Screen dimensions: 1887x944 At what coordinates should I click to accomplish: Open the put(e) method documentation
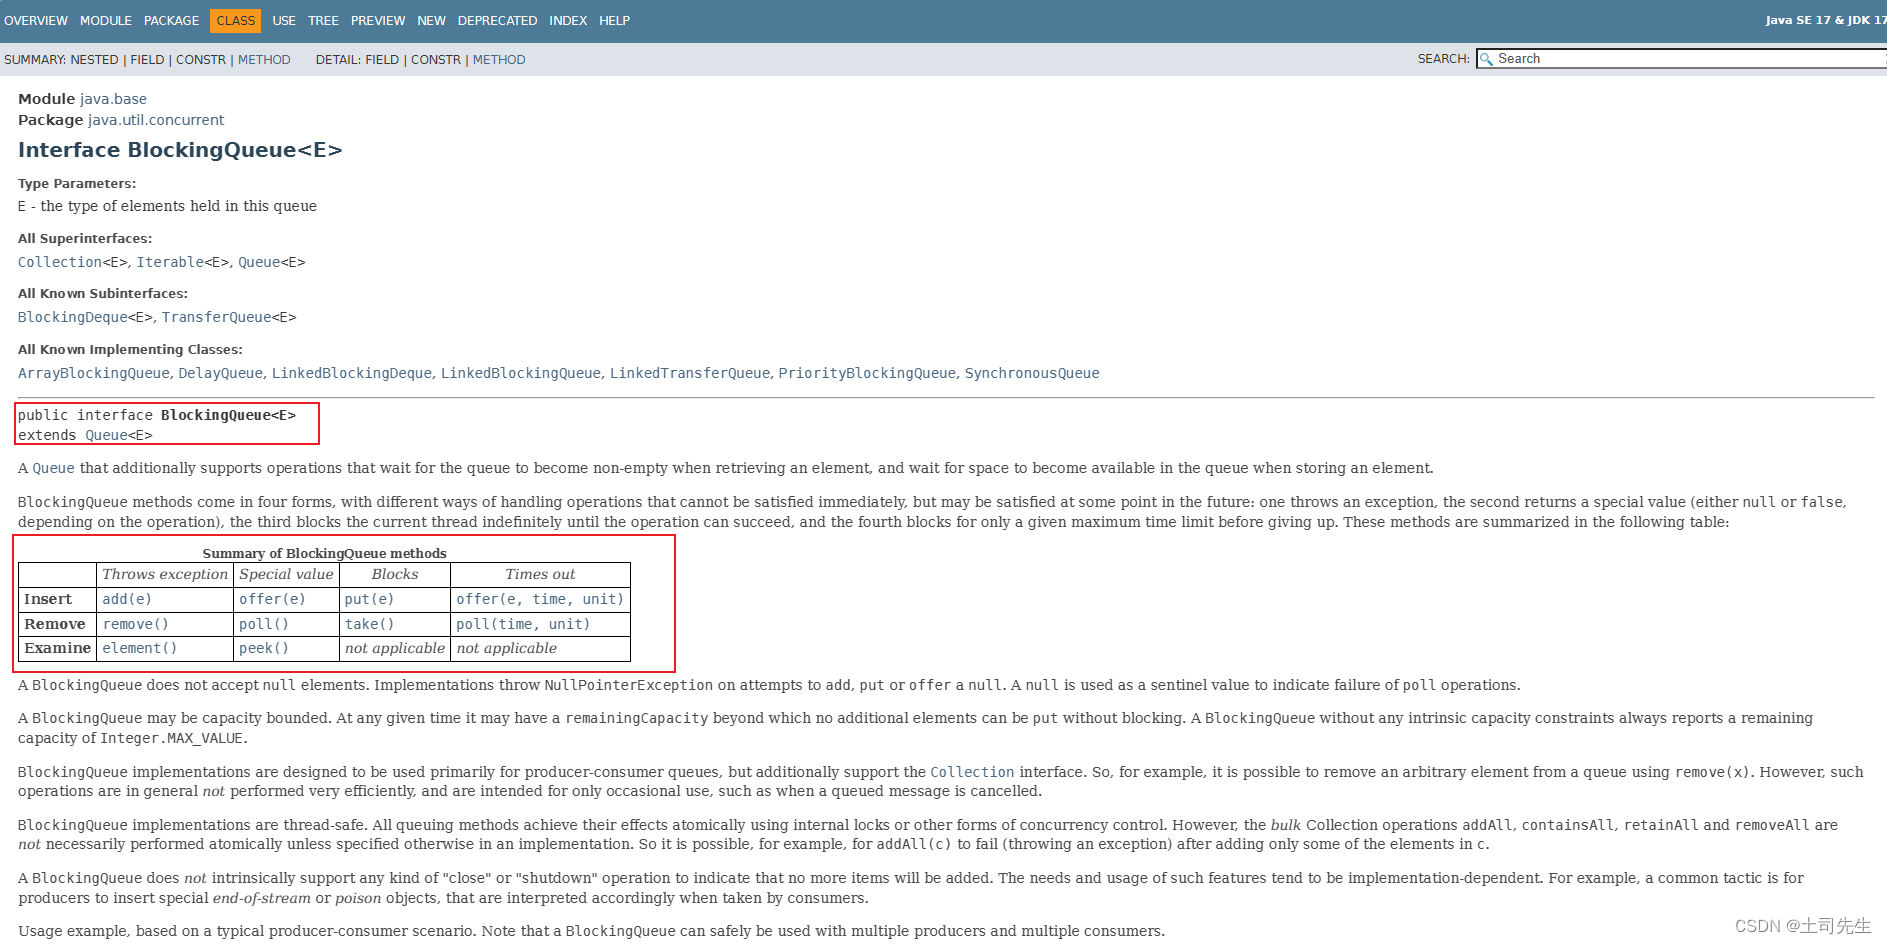coord(368,598)
